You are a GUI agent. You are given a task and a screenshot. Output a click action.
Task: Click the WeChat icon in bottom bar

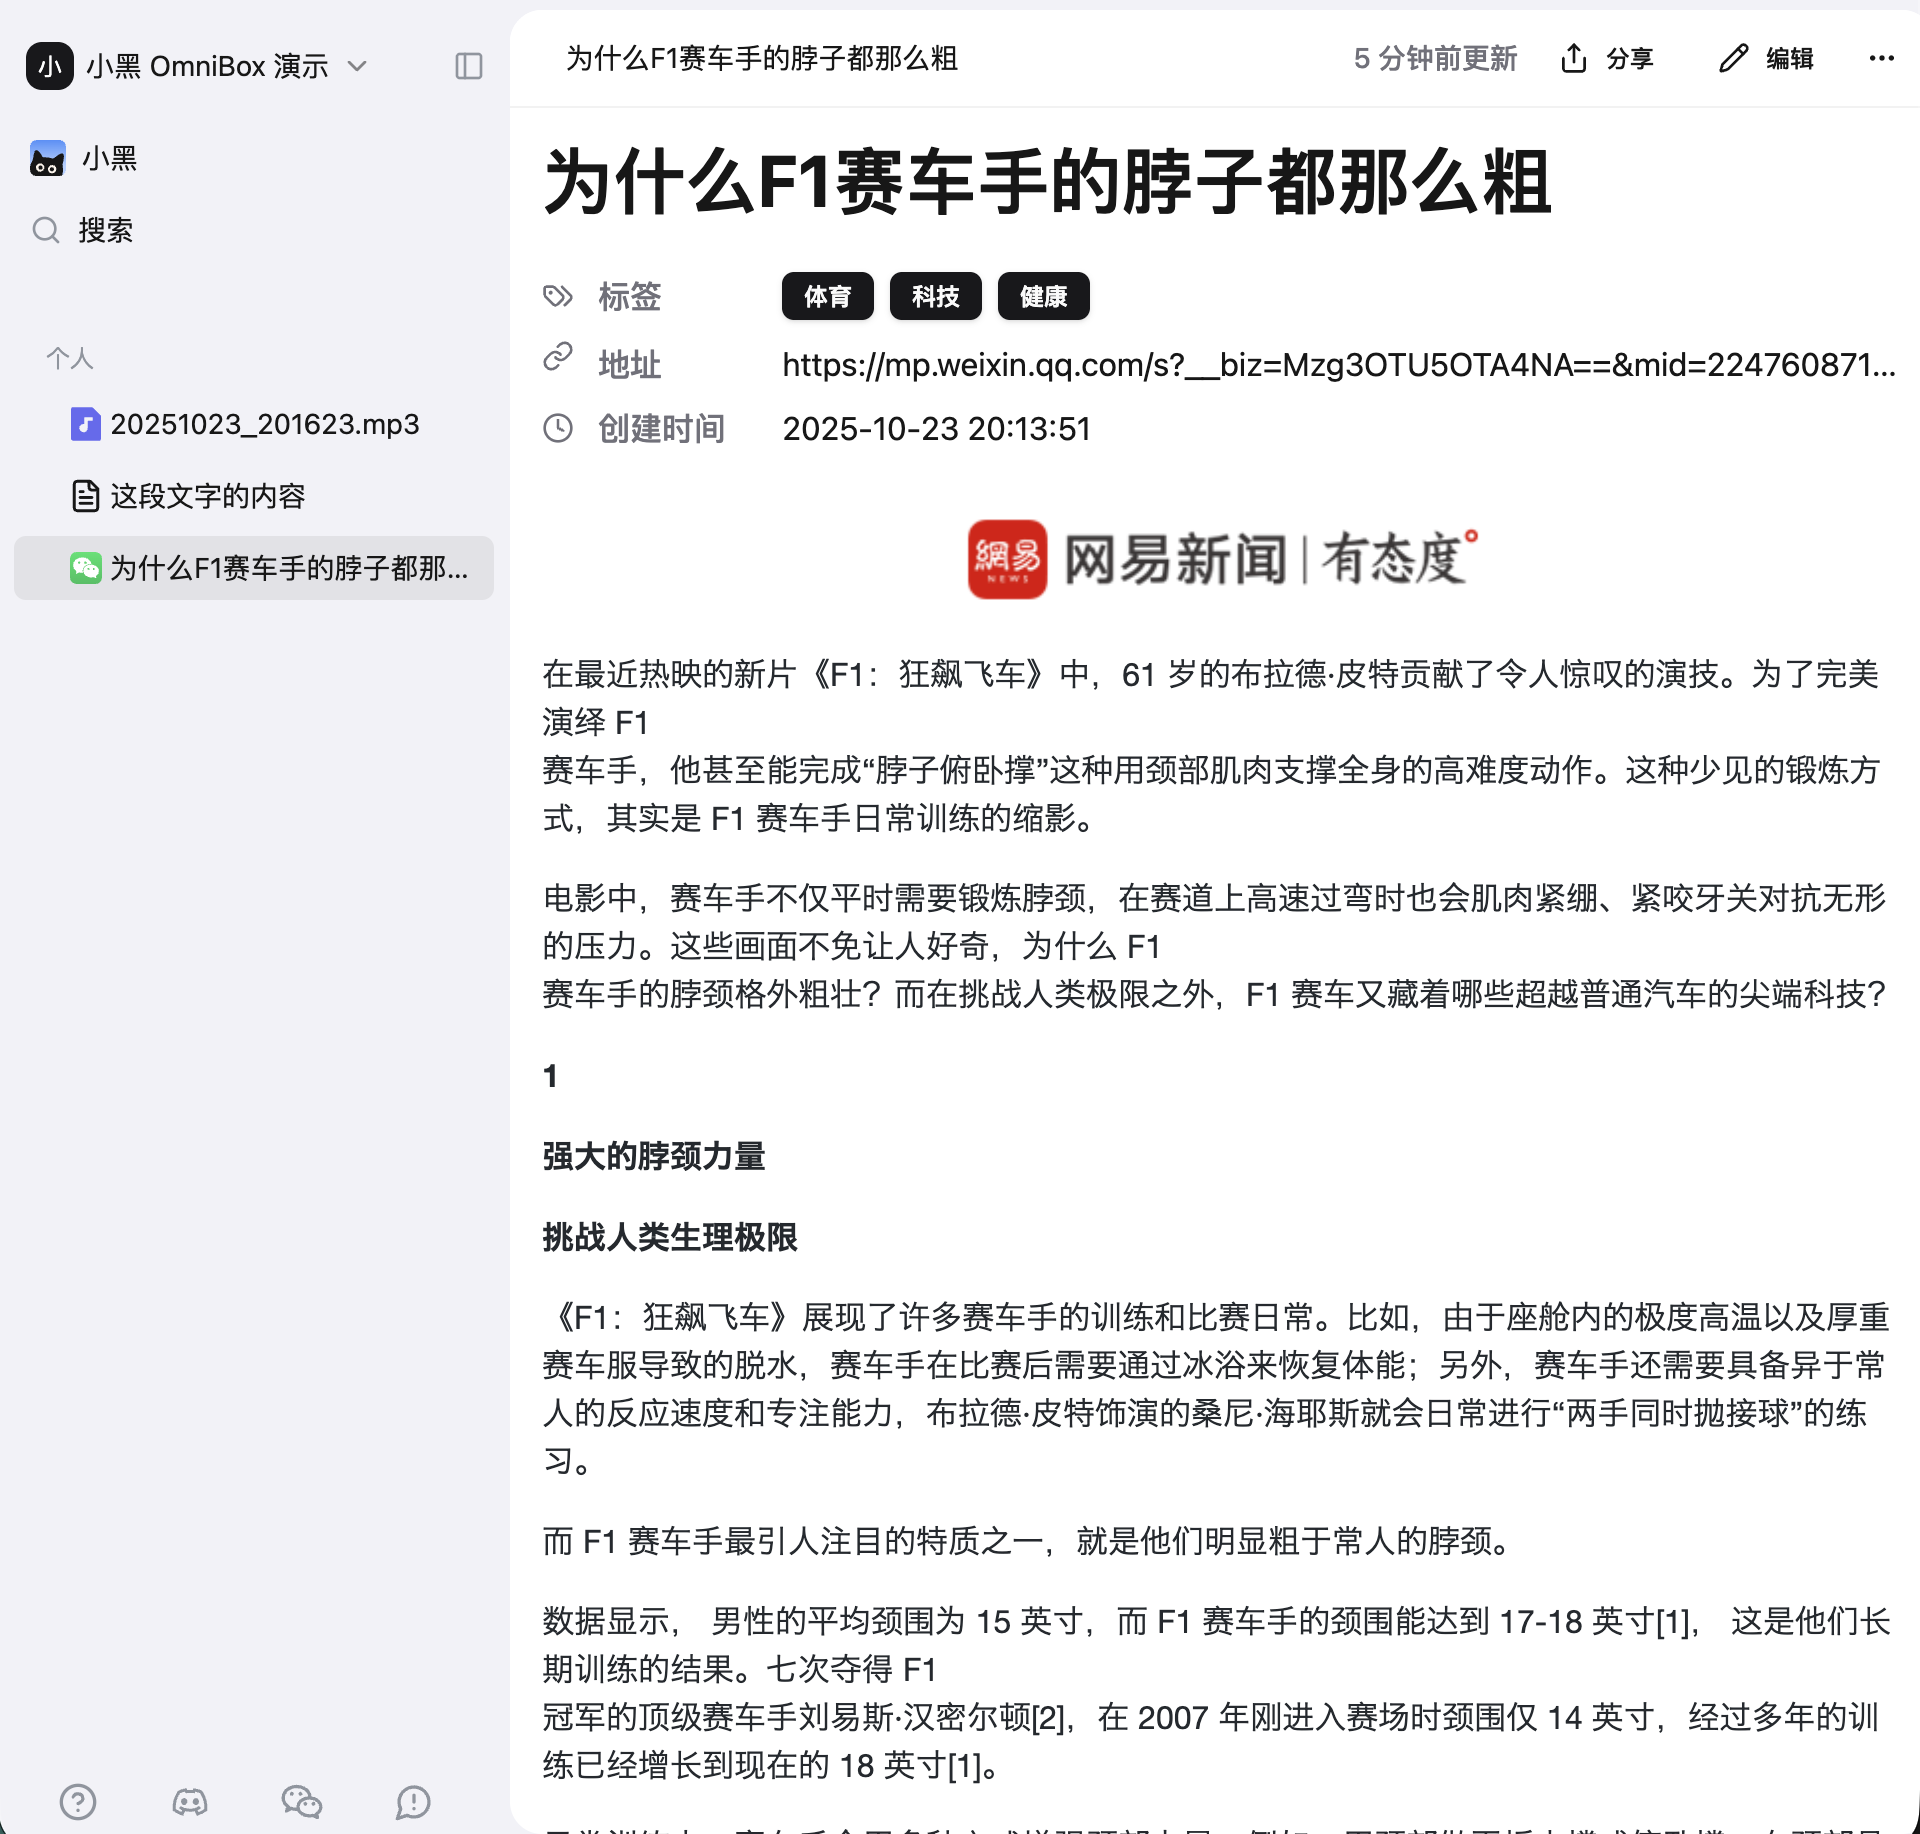click(x=301, y=1802)
